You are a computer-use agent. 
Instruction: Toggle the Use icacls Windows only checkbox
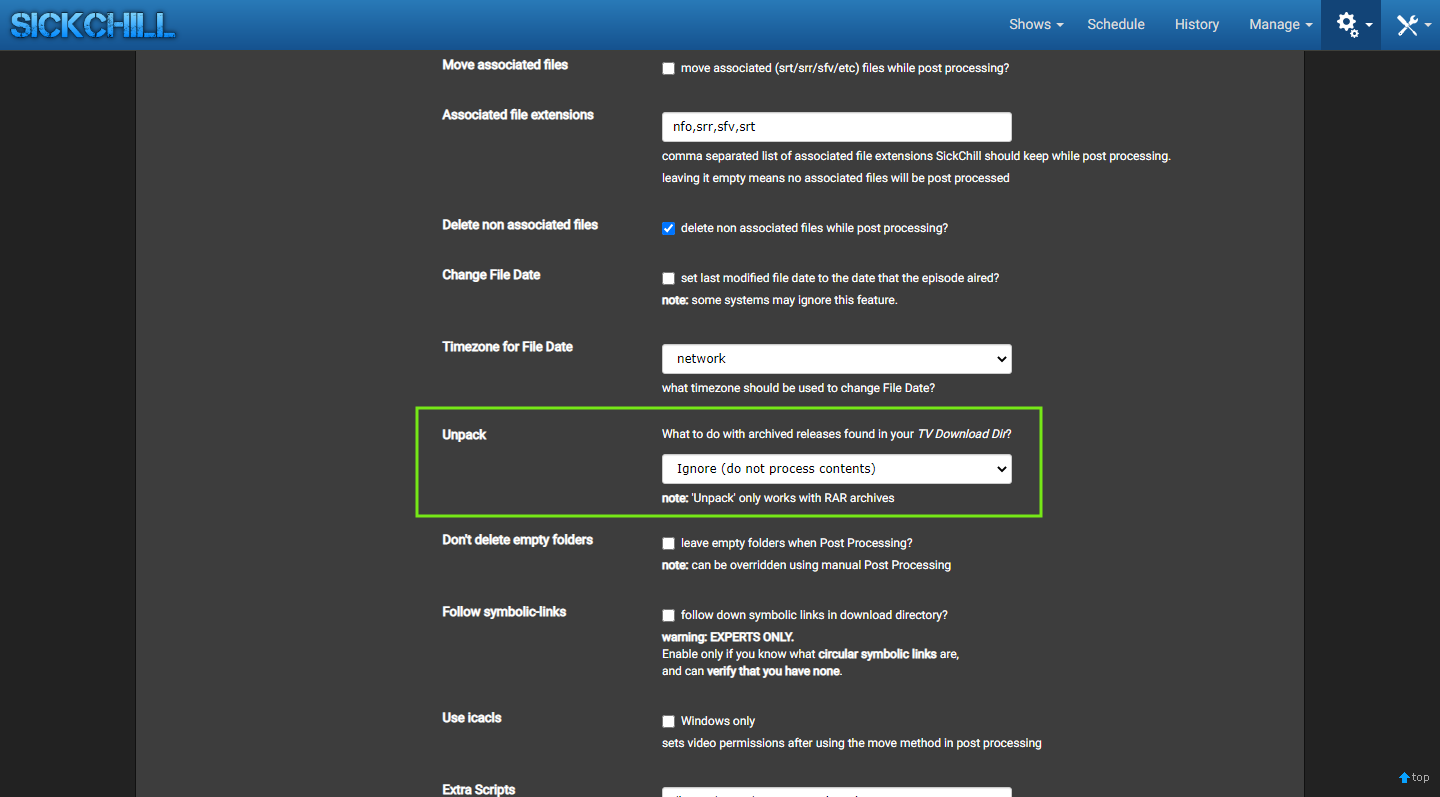point(668,721)
